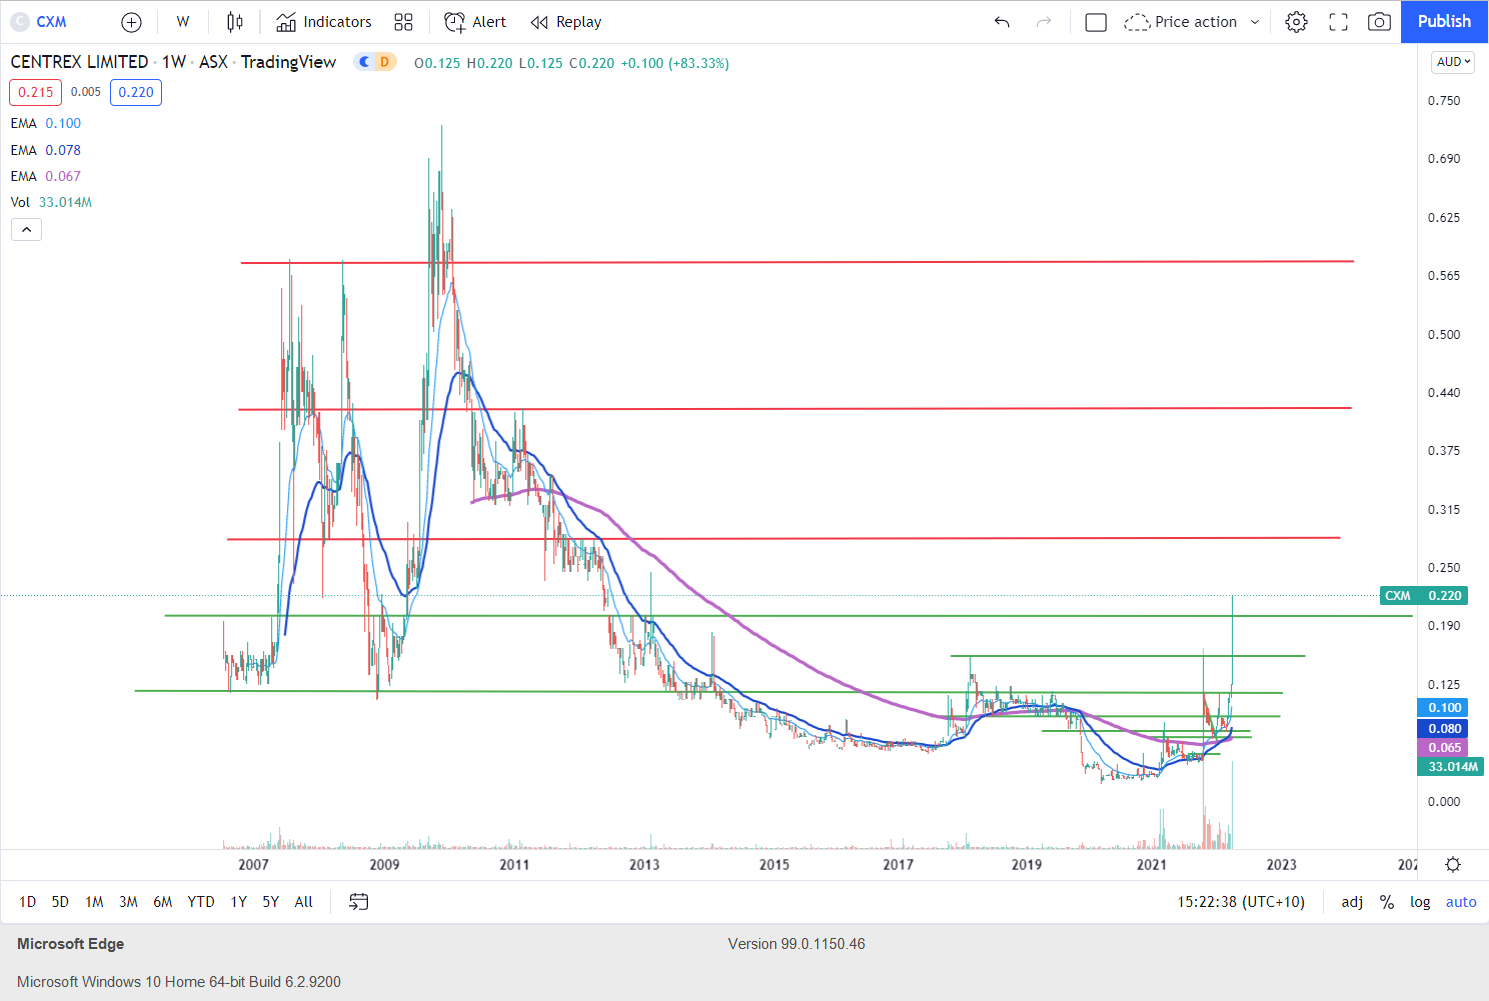Click the 0.065 EMA price axis label
The width and height of the screenshot is (1489, 1001).
pyautogui.click(x=1443, y=748)
